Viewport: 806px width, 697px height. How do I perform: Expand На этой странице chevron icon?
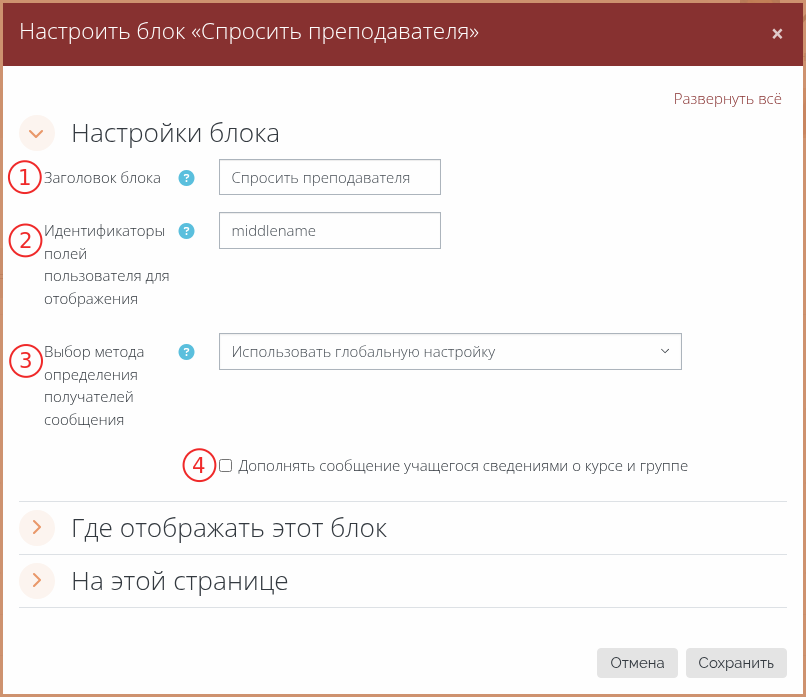(37, 580)
